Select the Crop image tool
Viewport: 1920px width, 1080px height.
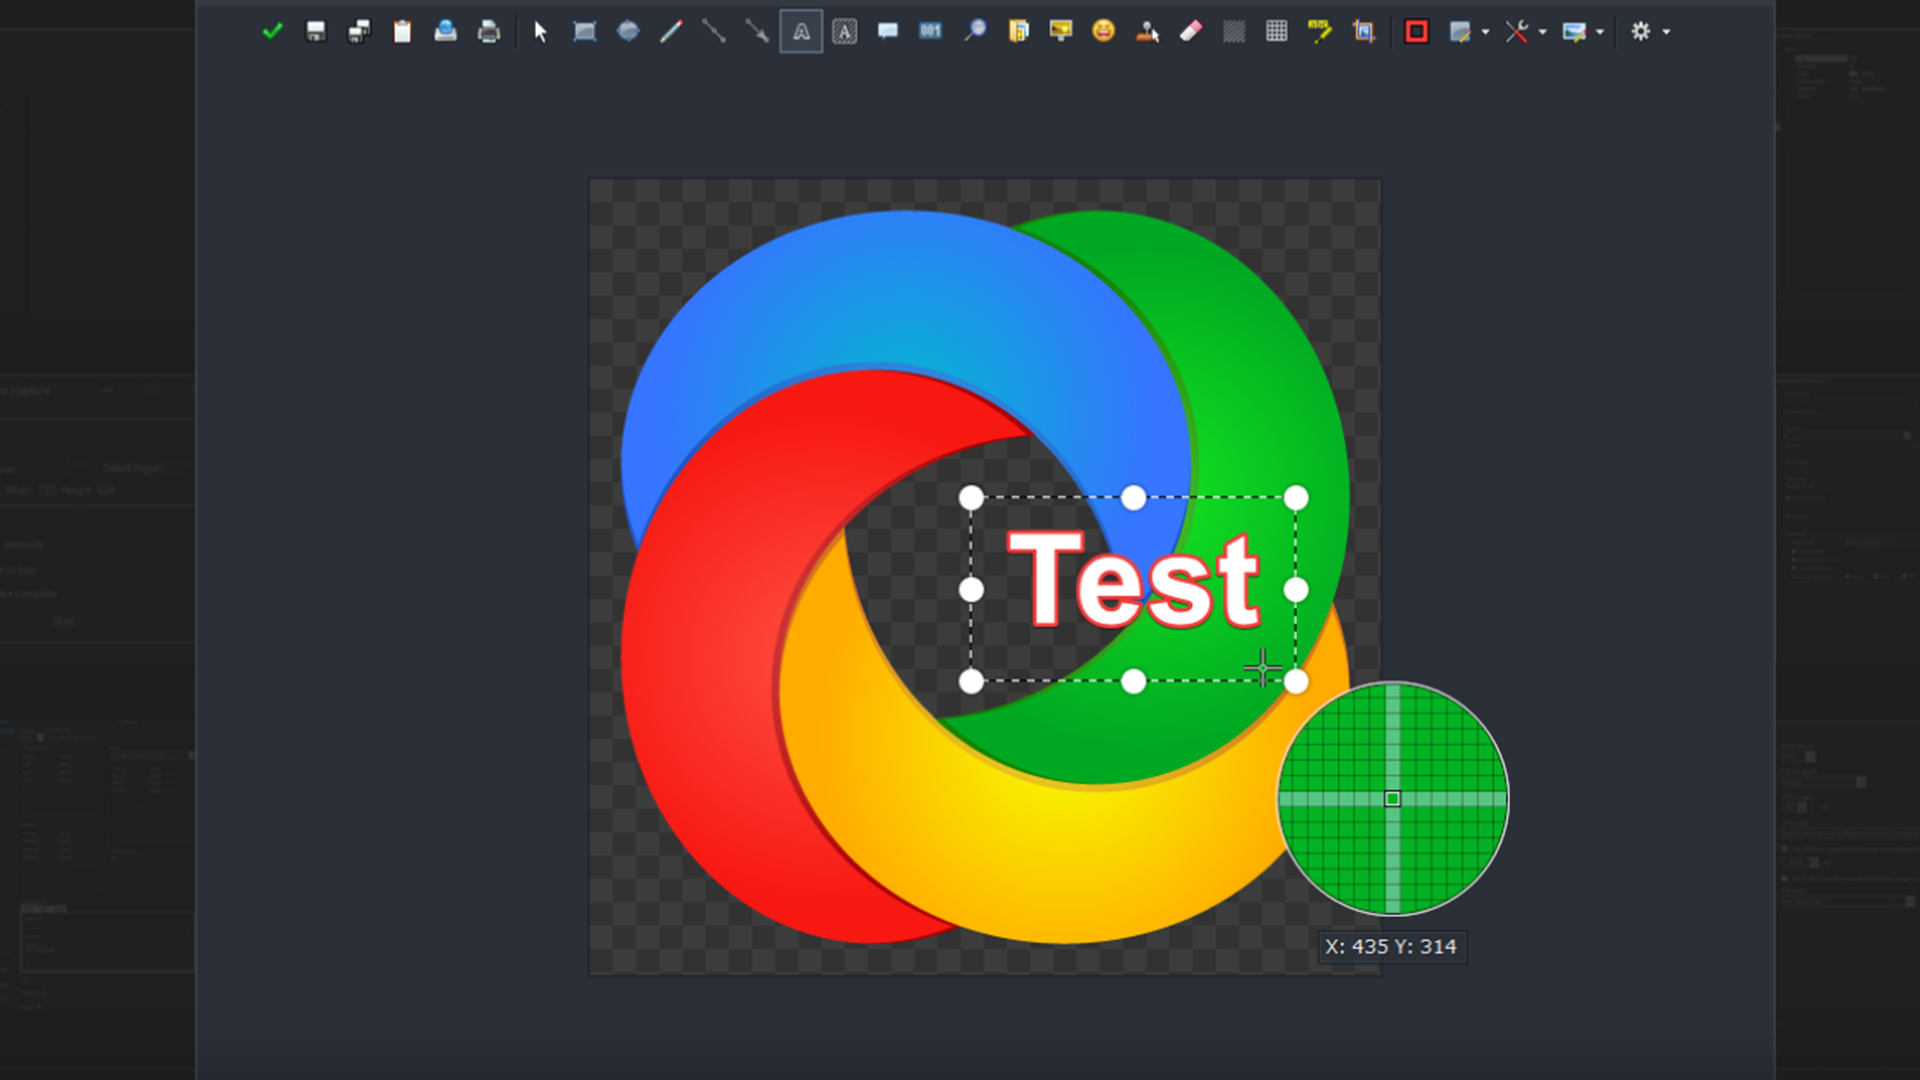click(x=1364, y=32)
